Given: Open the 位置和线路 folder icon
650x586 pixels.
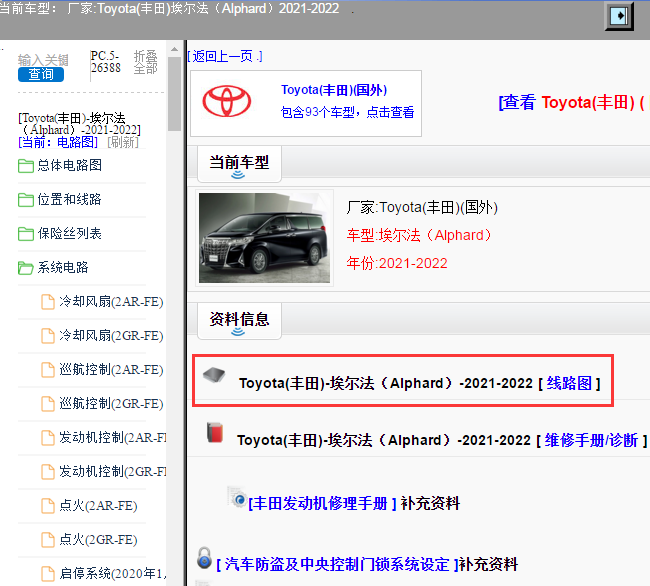Looking at the screenshot, I should (26, 200).
